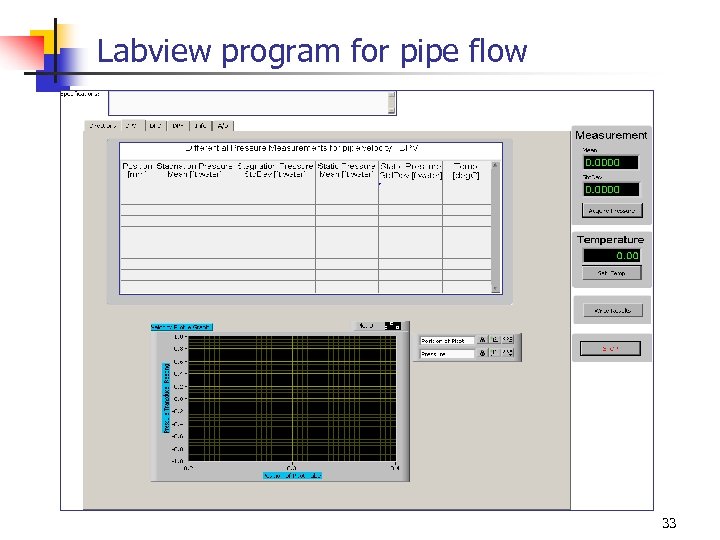Screen dimensions: 720x540
Task: Click the Write Results button
Action: 613,311
